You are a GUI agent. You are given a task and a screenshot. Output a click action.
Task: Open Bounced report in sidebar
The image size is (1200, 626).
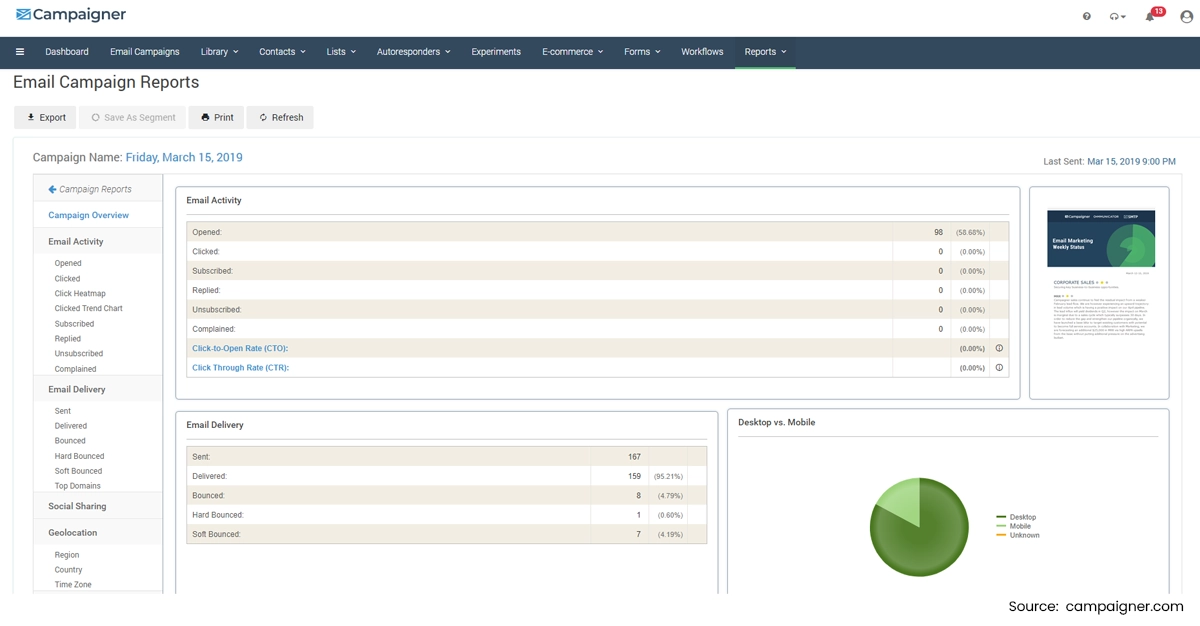pos(70,441)
